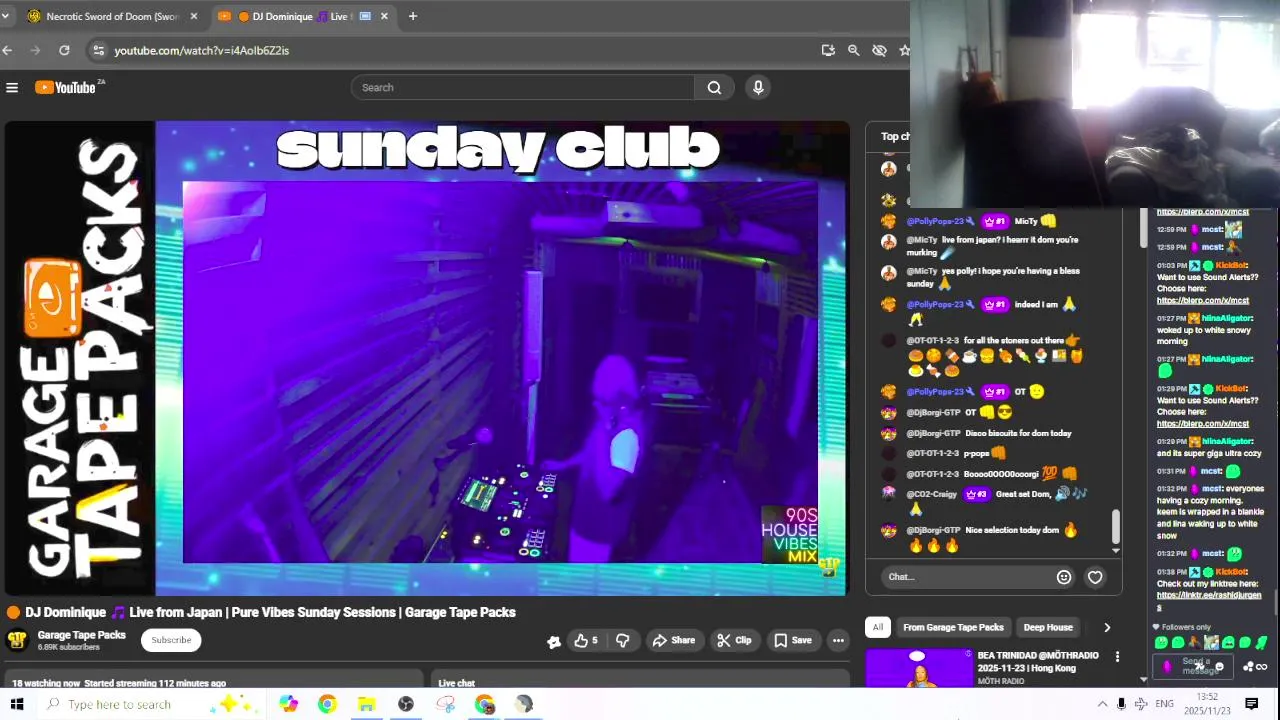Go back with browser back arrow

pos(7,50)
